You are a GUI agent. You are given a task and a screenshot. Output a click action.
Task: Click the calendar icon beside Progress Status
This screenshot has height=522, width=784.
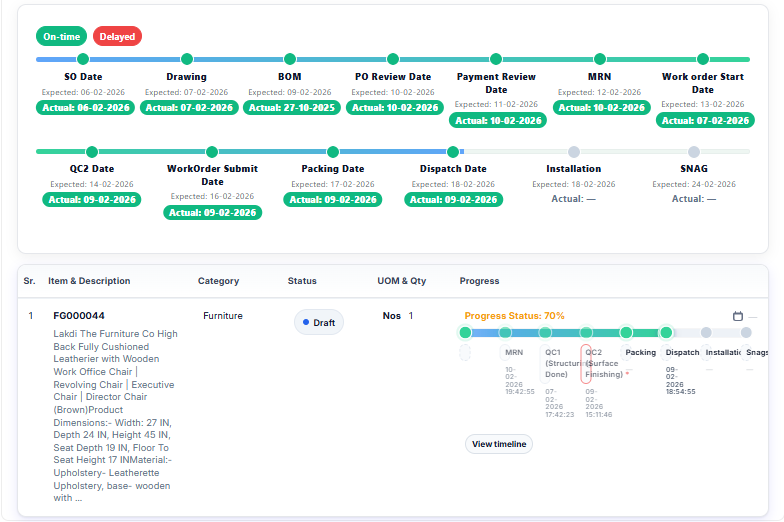pos(738,316)
